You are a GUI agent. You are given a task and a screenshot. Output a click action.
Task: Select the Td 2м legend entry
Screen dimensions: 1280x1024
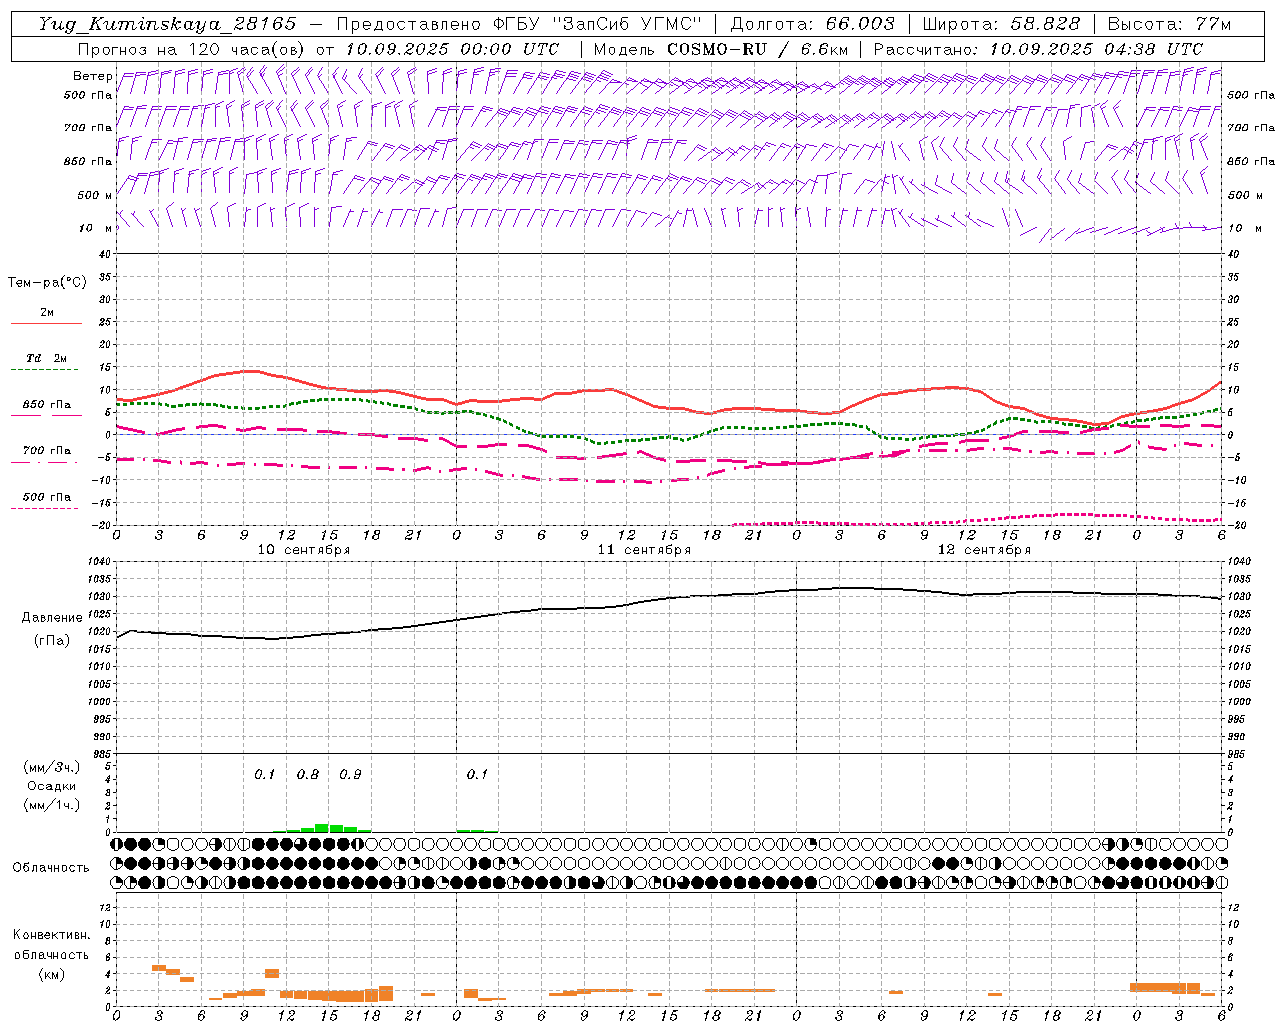click(x=47, y=358)
